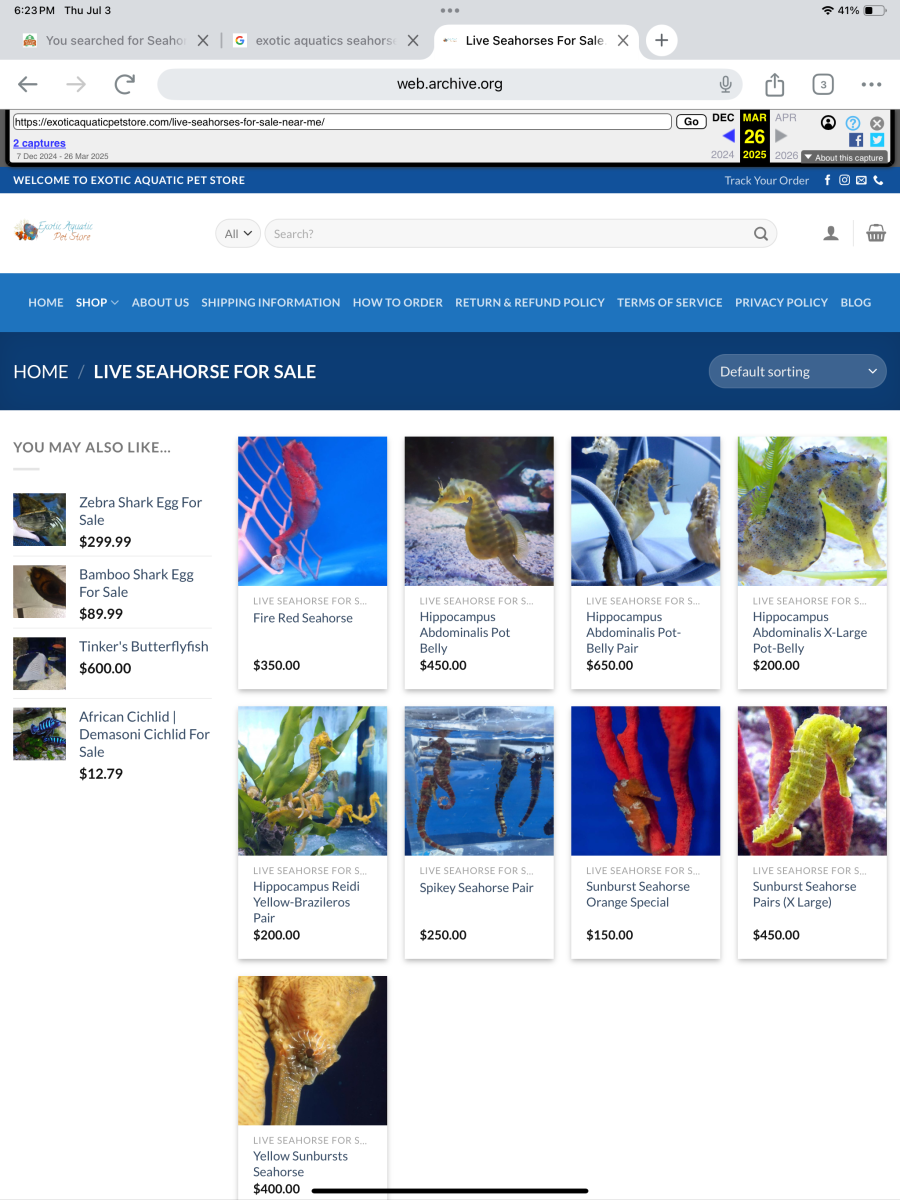900x1200 pixels.
Task: Focus the Wayback Machine URL input field
Action: click(342, 122)
